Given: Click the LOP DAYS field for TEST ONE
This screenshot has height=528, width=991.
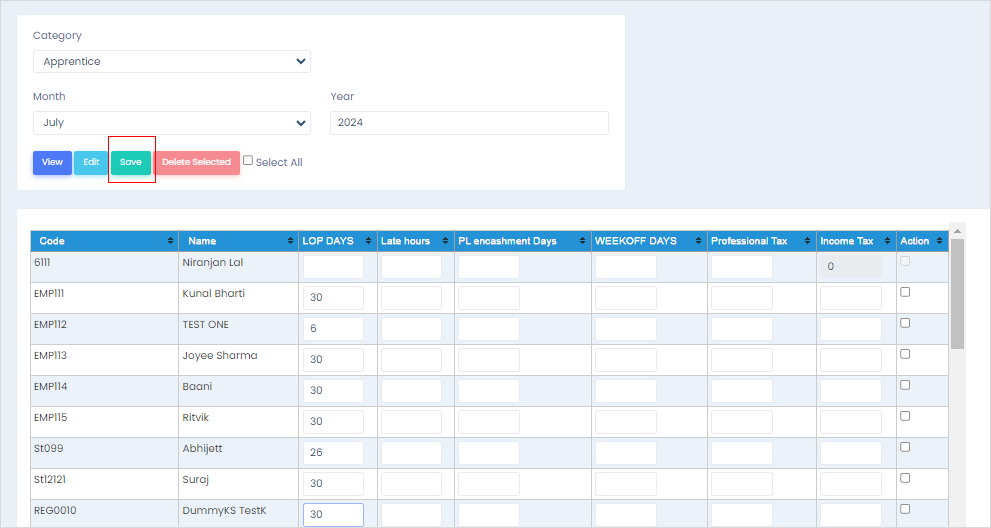Looking at the screenshot, I should 333,329.
